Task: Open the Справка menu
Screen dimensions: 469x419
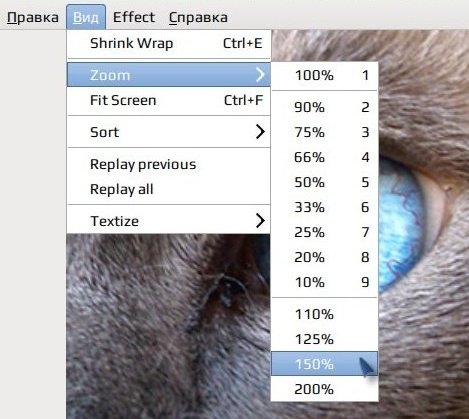Action: click(198, 17)
